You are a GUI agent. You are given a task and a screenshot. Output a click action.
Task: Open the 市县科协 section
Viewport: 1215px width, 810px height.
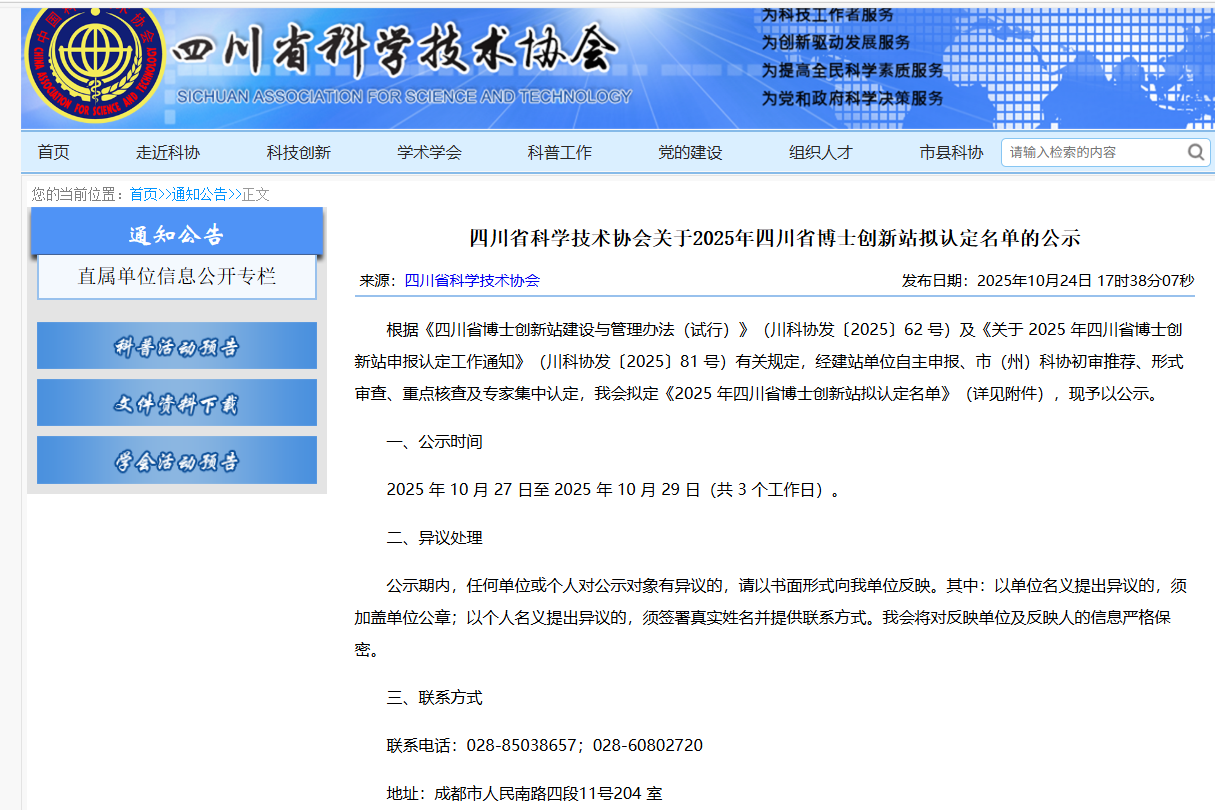[950, 152]
